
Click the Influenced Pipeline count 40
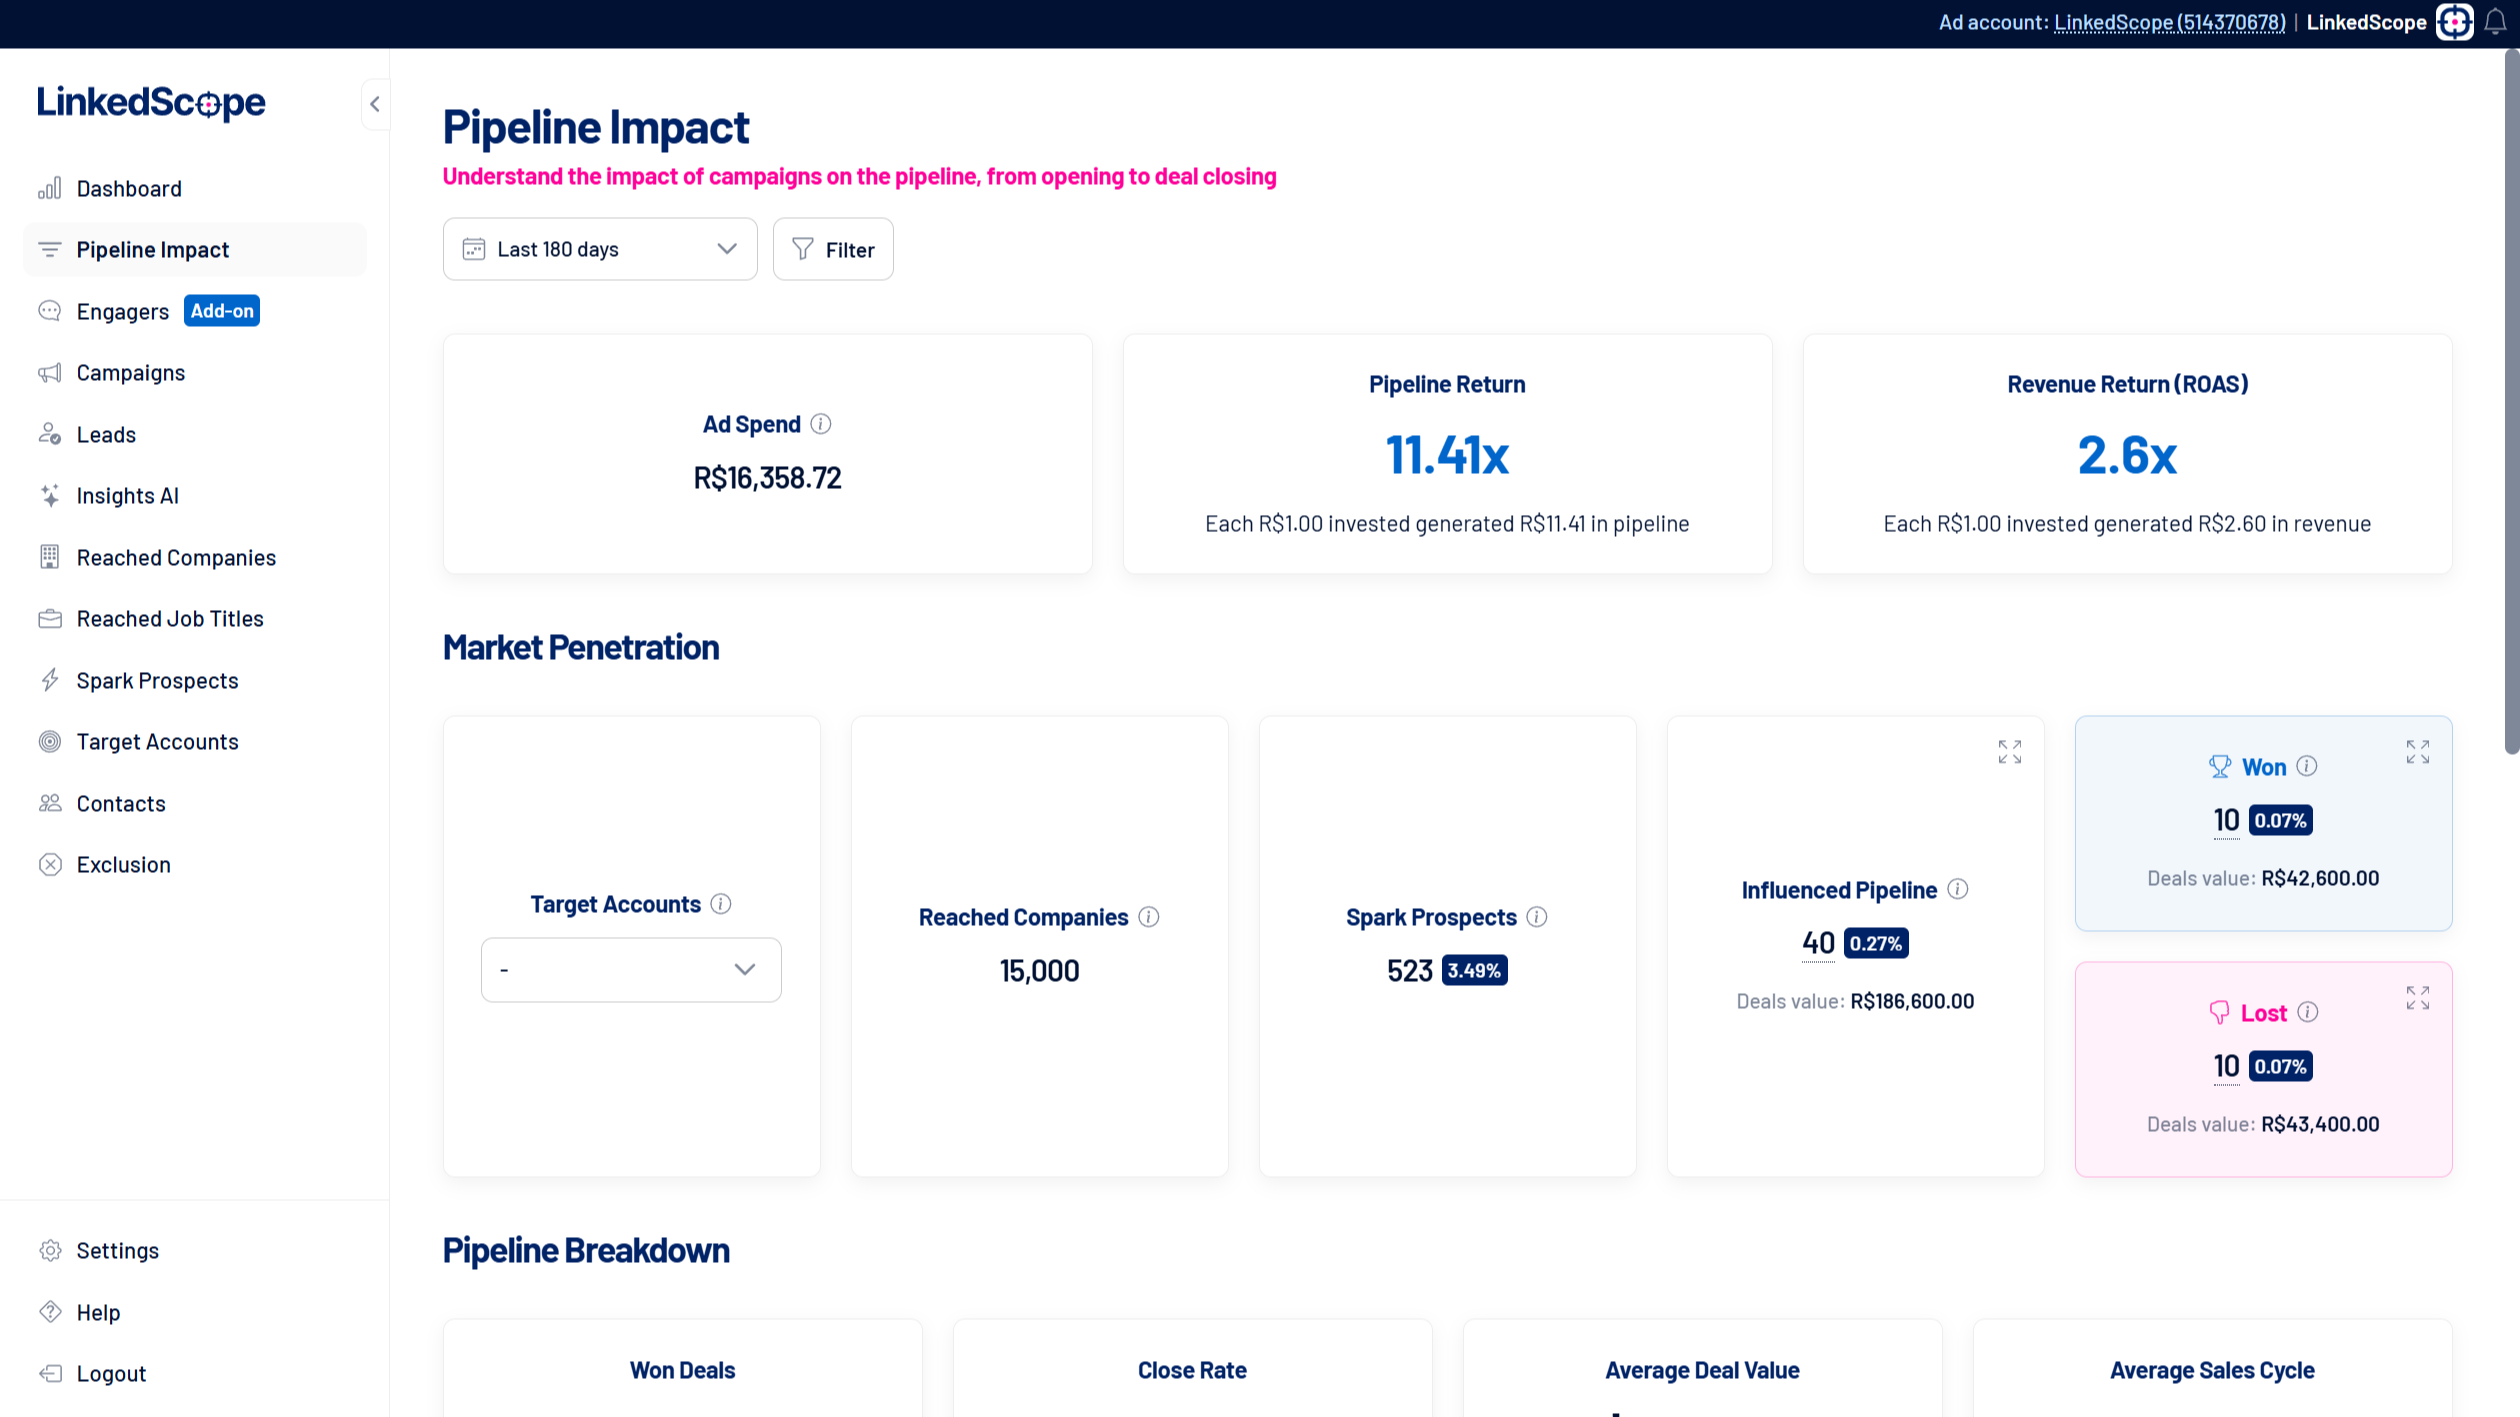(1818, 943)
